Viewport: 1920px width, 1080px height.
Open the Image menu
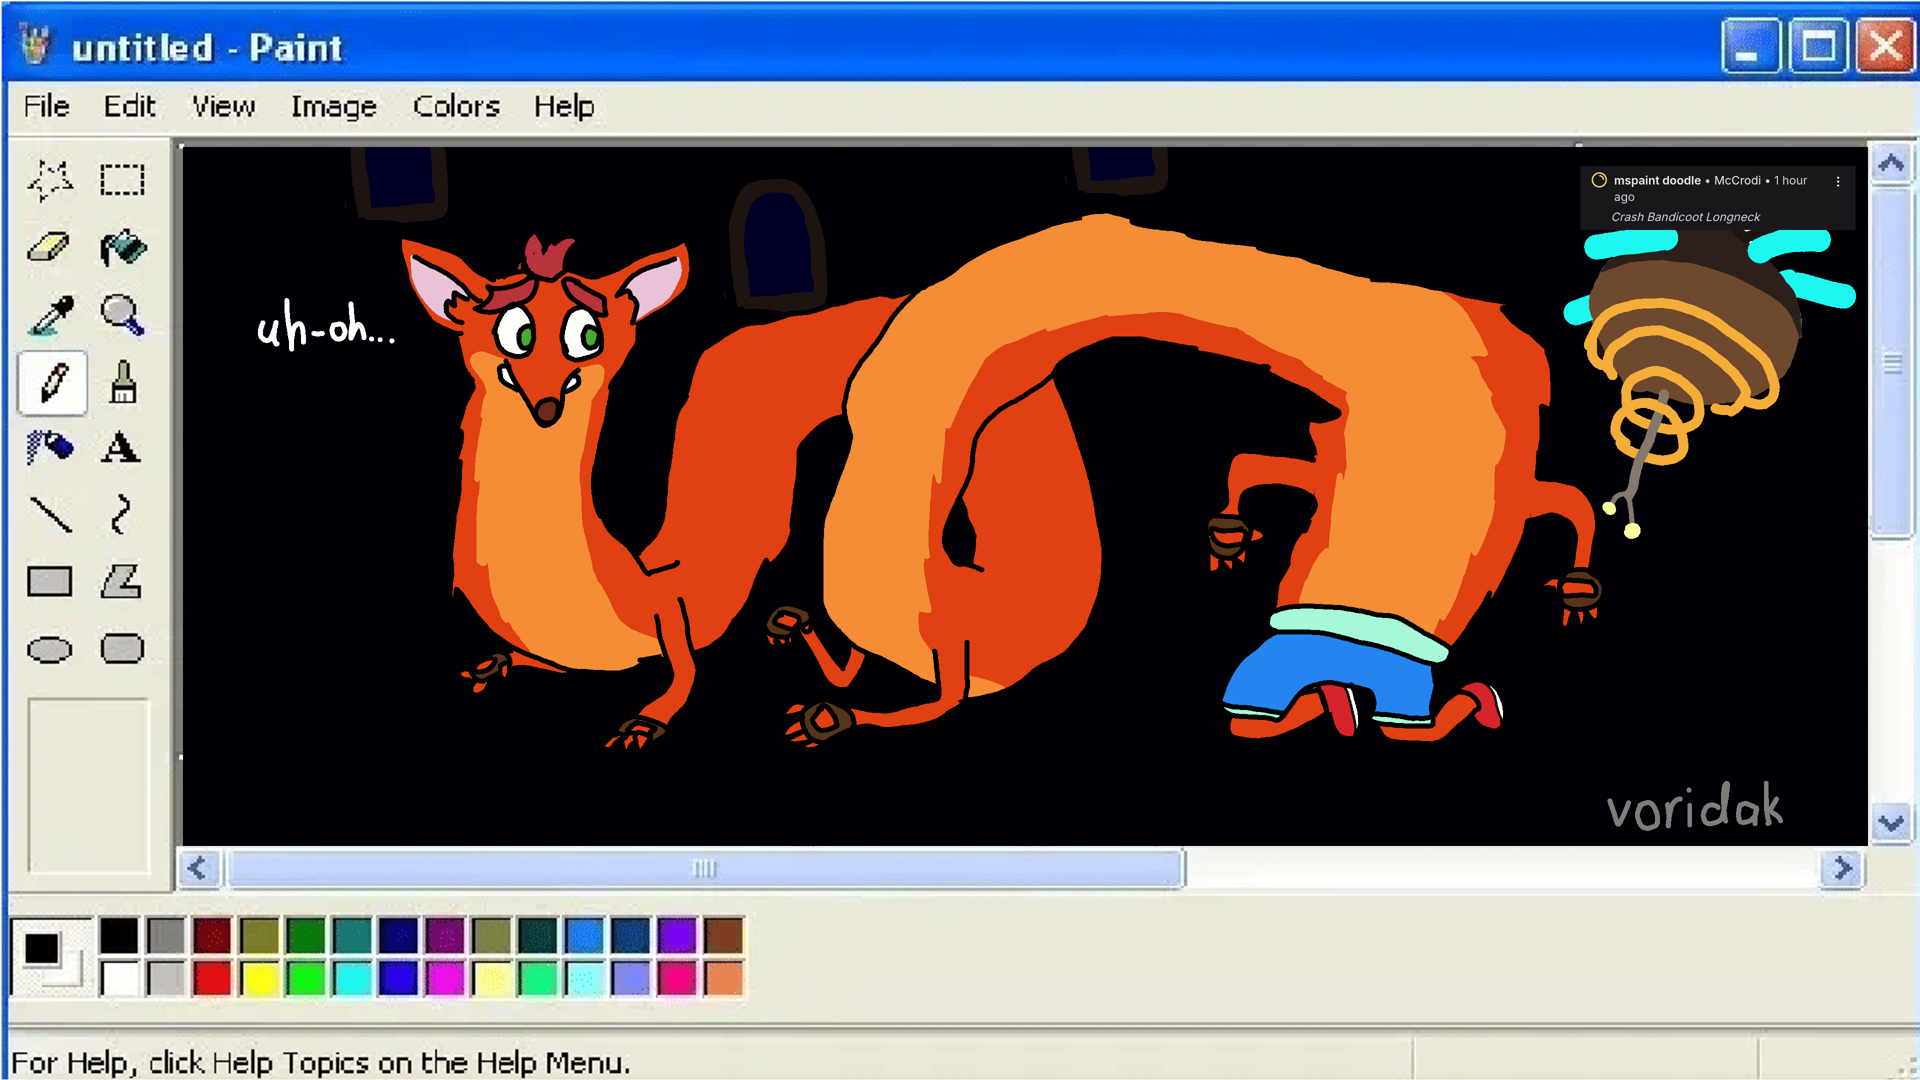334,106
